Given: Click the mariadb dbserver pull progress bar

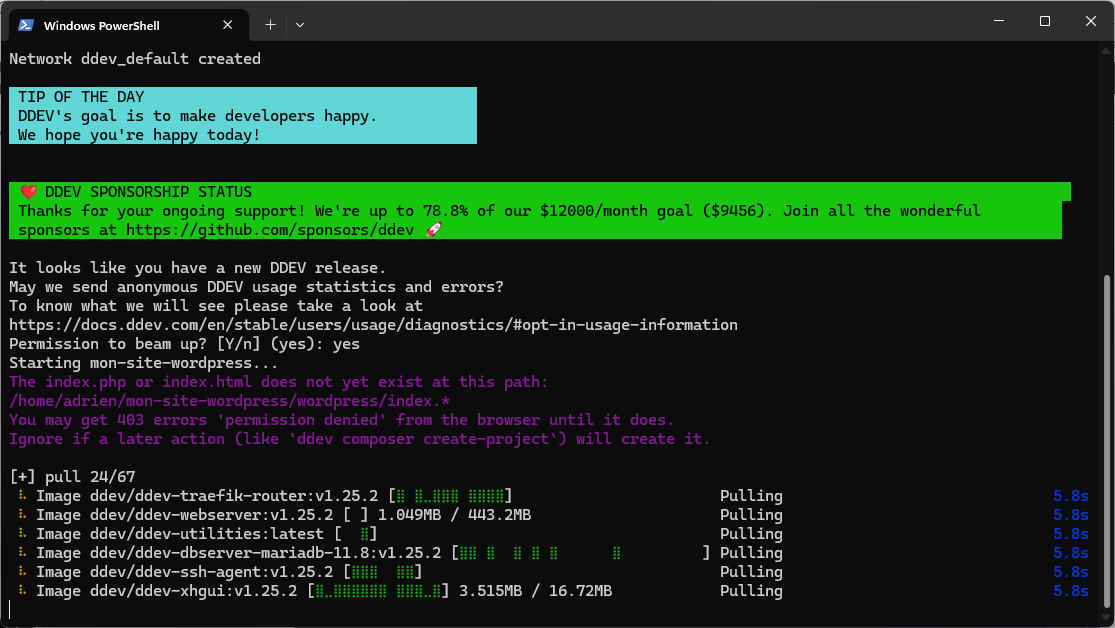Looking at the screenshot, I should [581, 553].
